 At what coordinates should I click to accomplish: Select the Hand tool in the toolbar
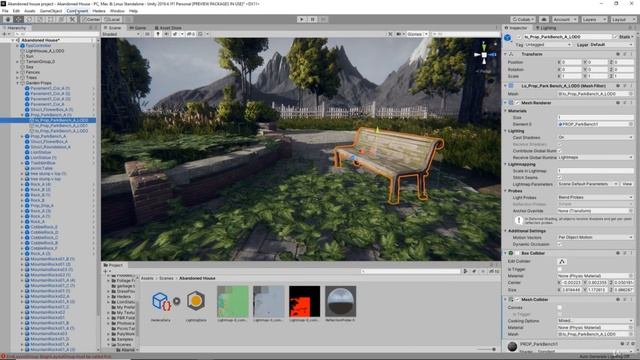point(8,19)
